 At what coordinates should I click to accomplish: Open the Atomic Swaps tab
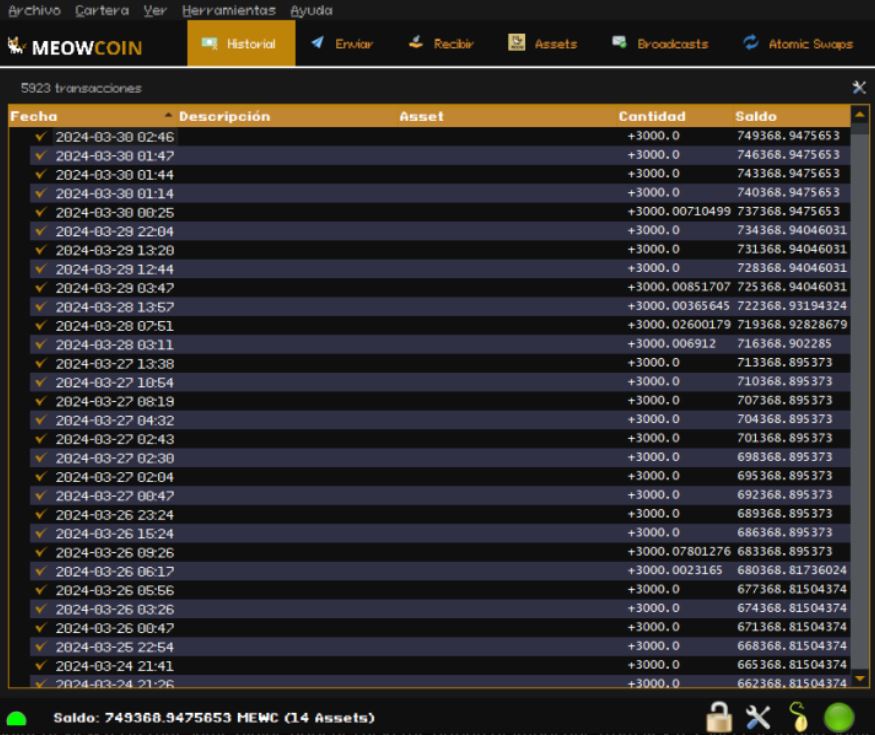tap(798, 44)
